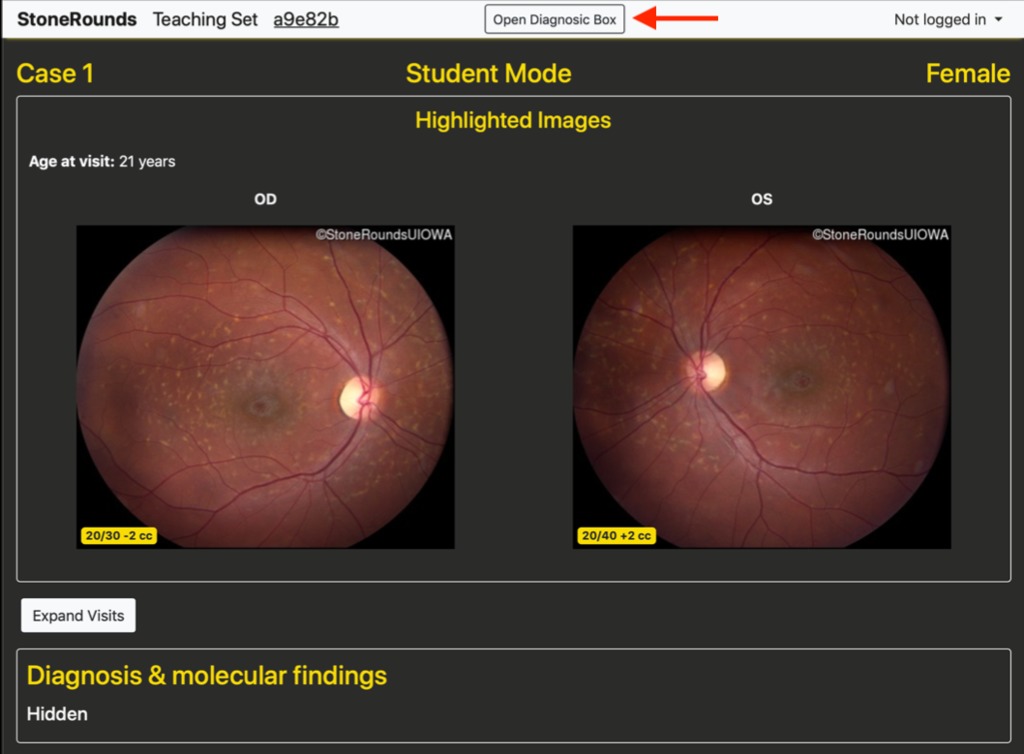Click the Highlighted Images section title

point(513,121)
